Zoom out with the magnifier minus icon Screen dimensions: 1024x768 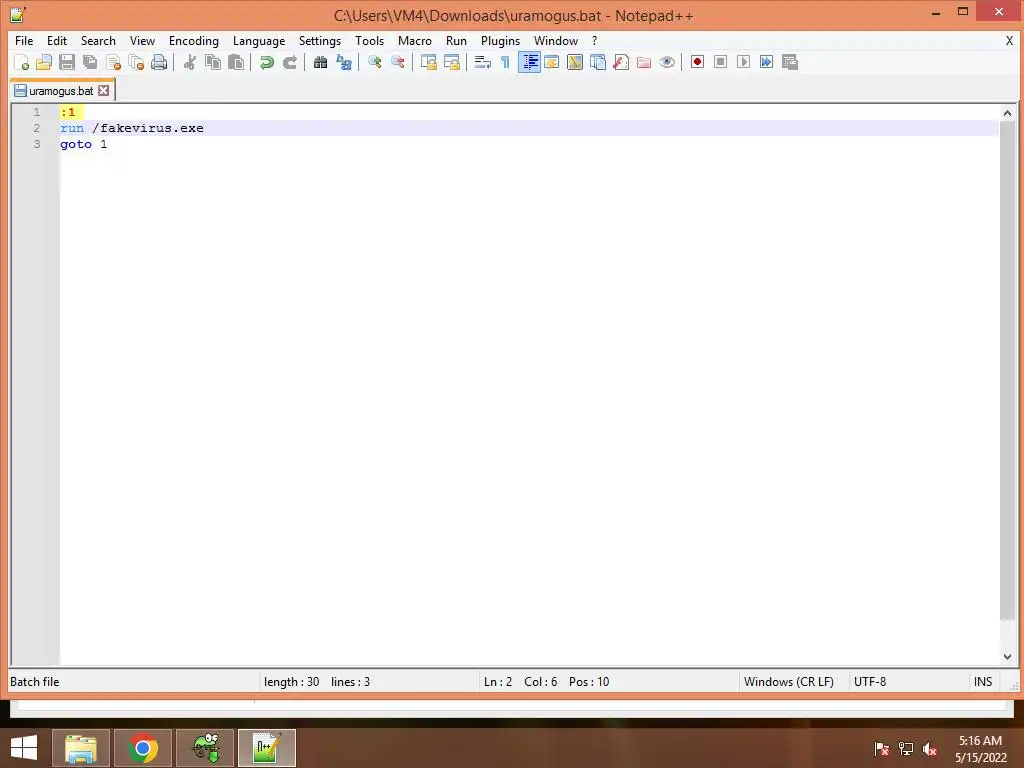pos(398,62)
